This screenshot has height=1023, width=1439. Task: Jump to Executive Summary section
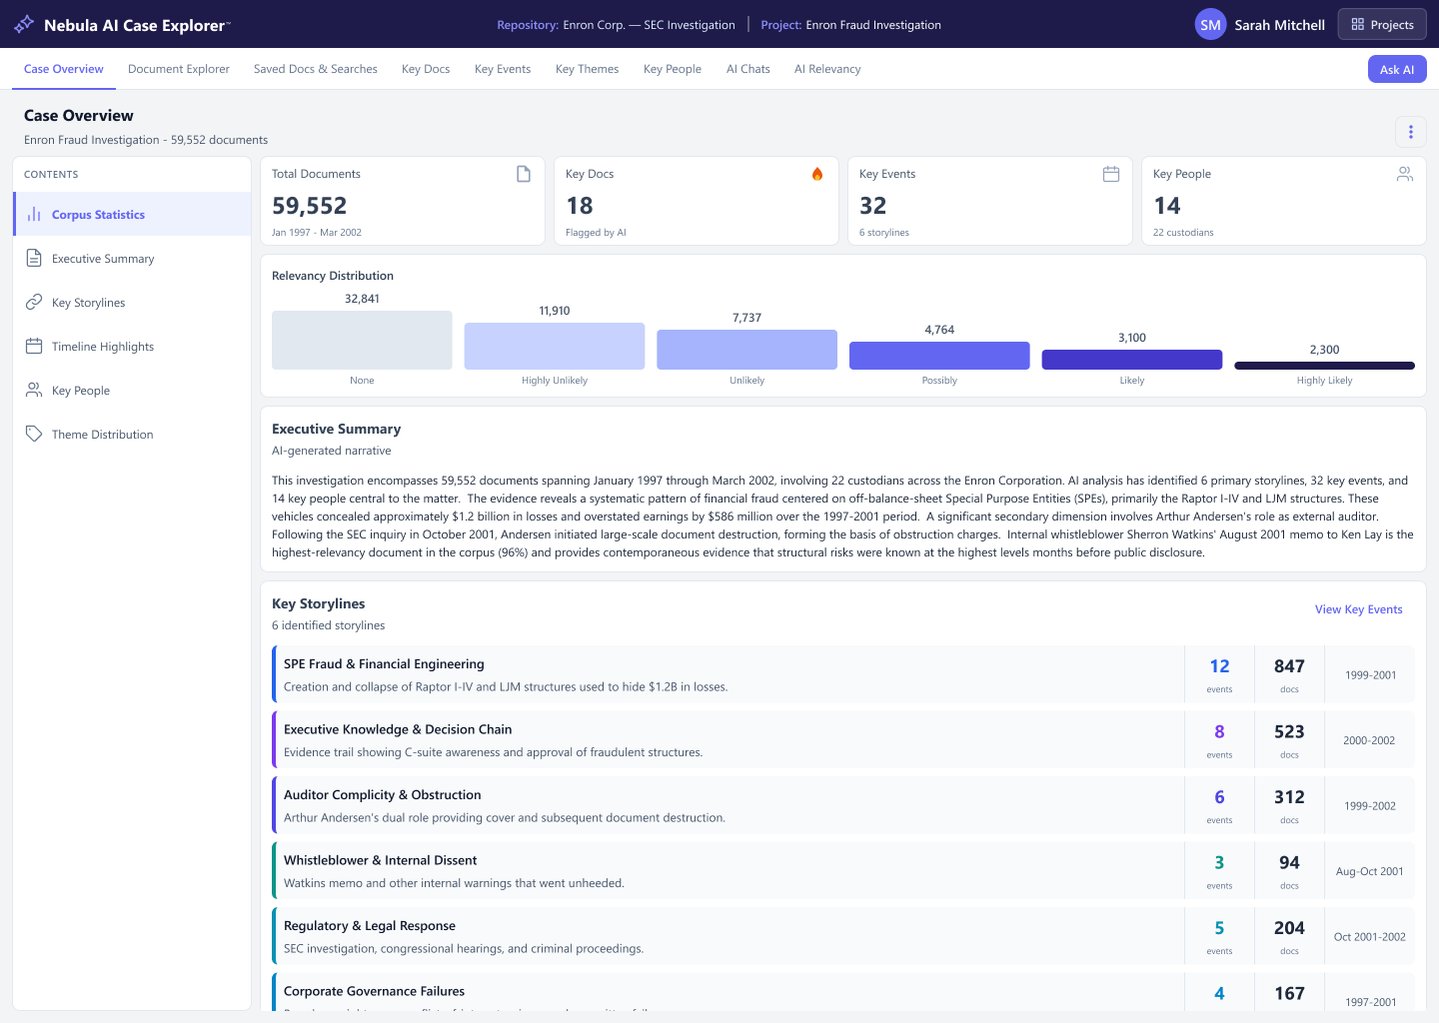(132, 258)
